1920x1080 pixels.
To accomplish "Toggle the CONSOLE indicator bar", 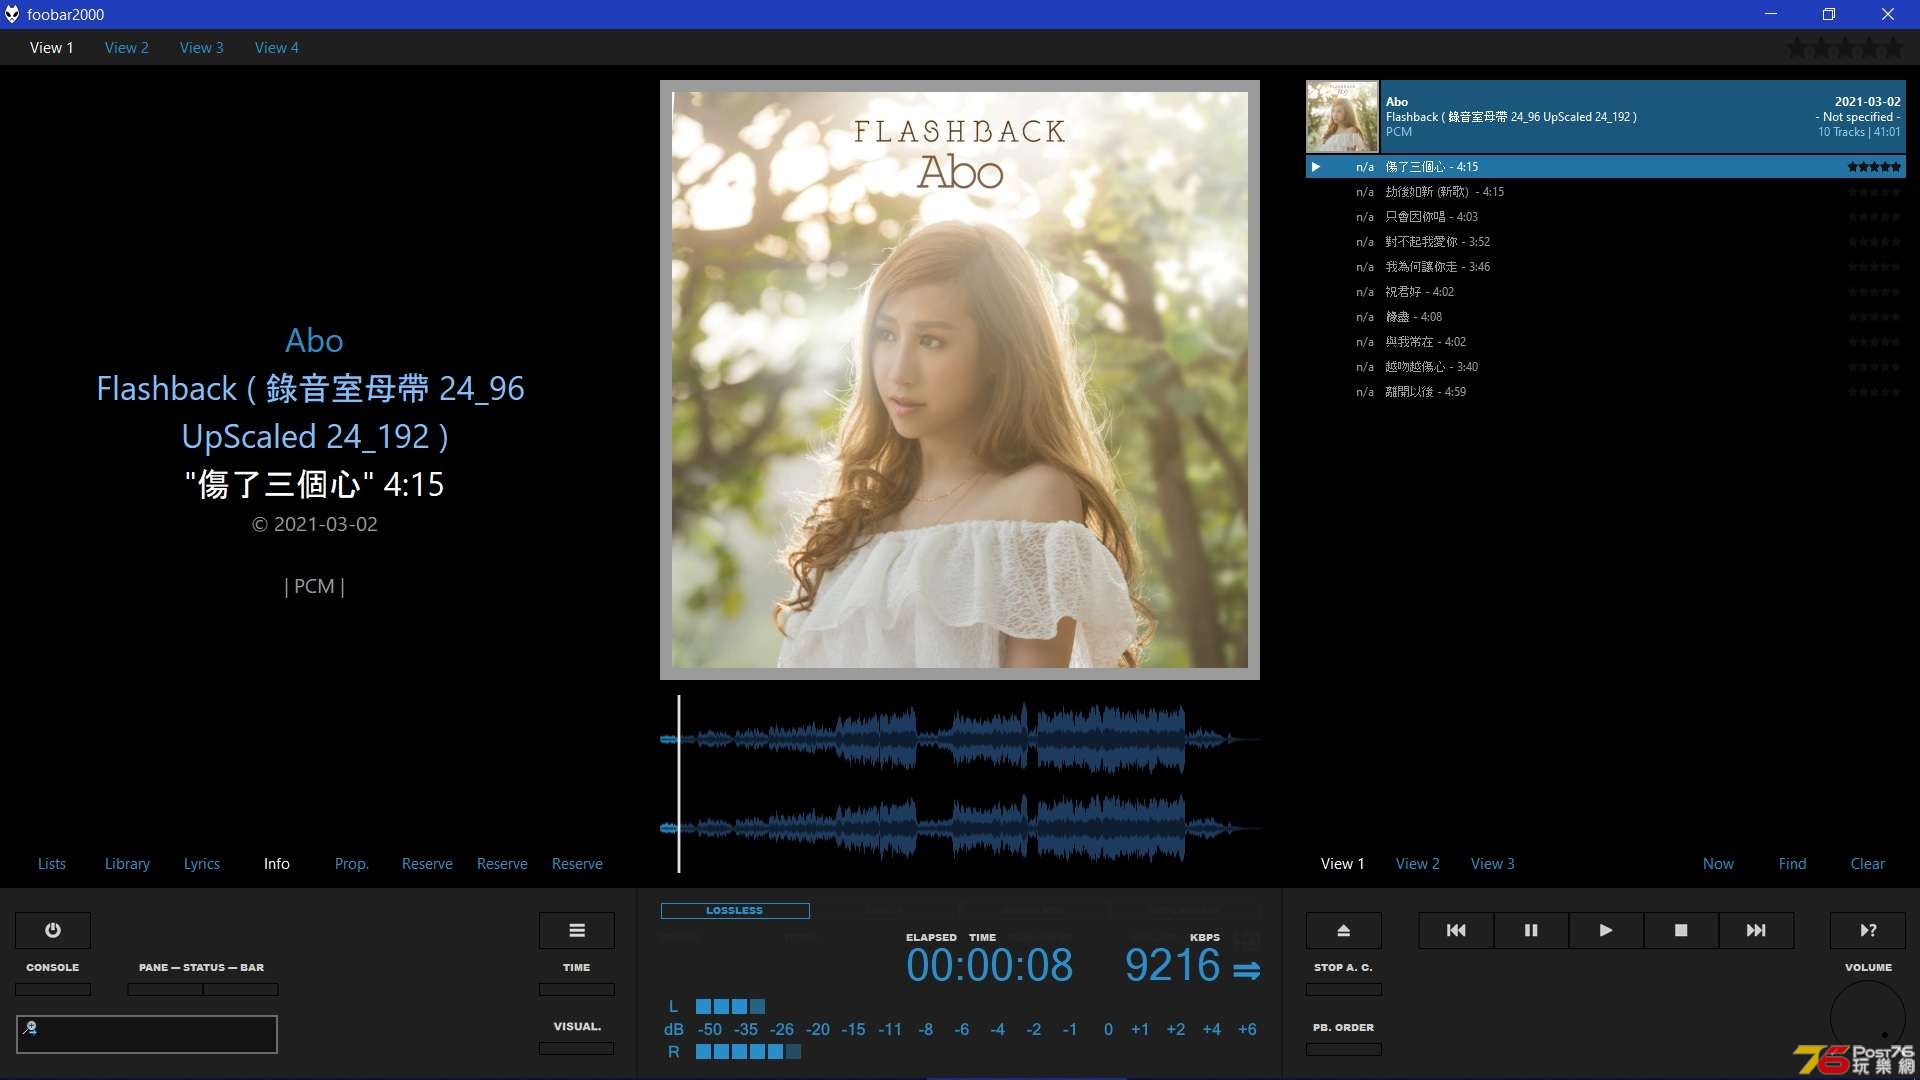I will click(53, 989).
